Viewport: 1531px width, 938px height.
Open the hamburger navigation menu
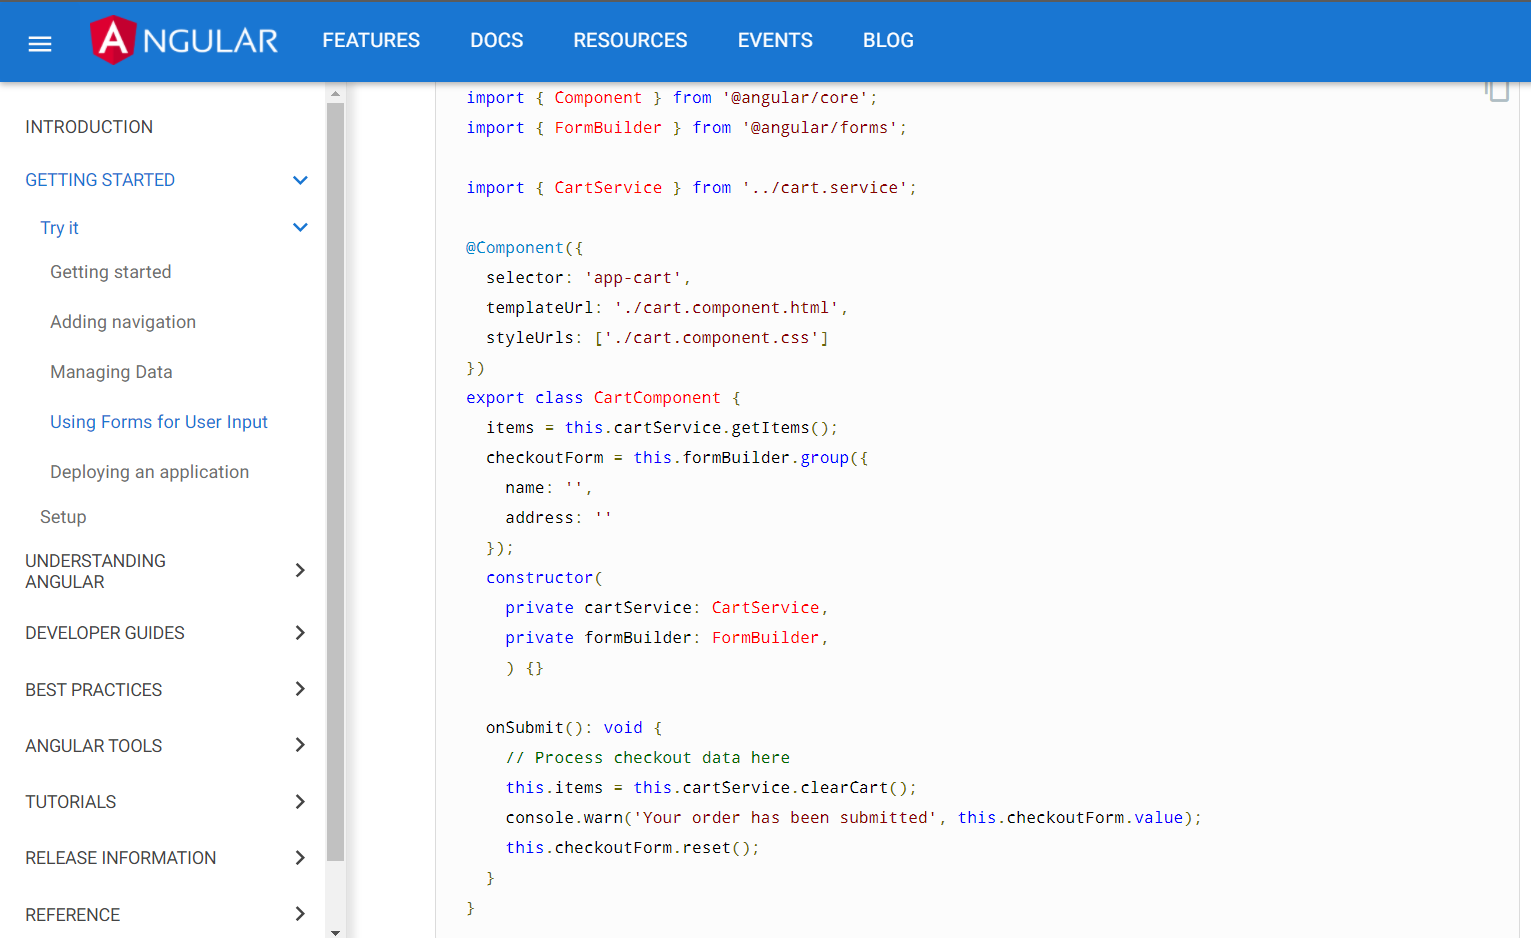coord(40,43)
